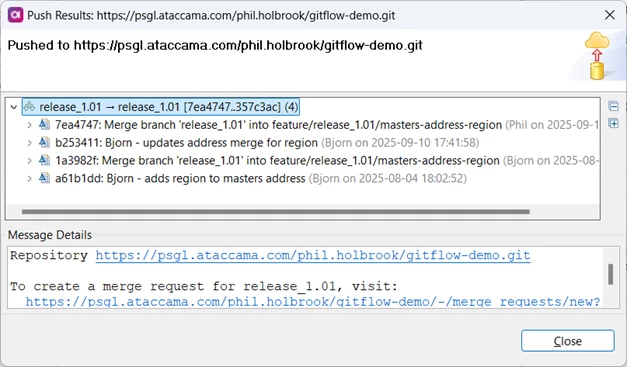Click the Close button
Screen dimensions: 627x367
pyautogui.click(x=567, y=341)
